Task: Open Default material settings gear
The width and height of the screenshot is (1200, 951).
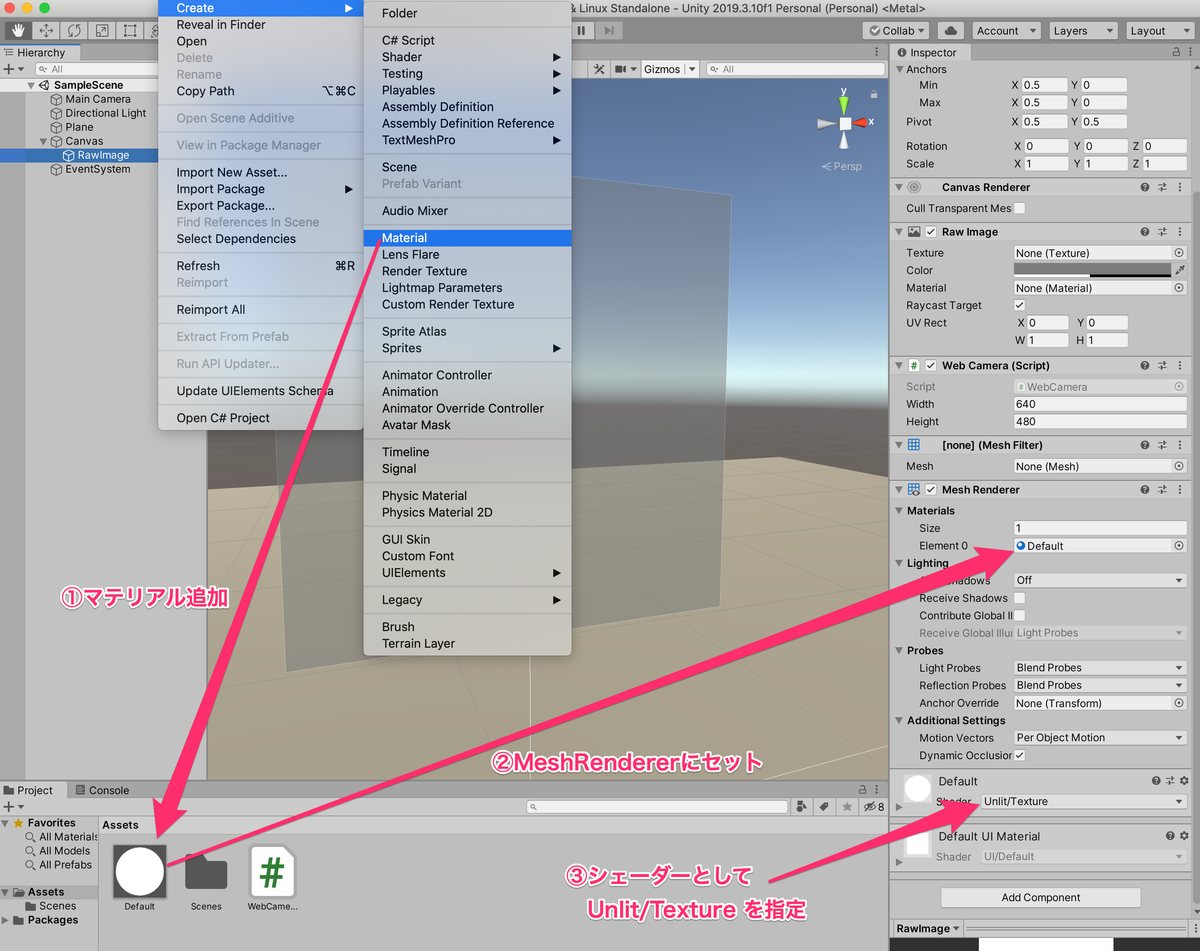Action: pyautogui.click(x=1185, y=780)
